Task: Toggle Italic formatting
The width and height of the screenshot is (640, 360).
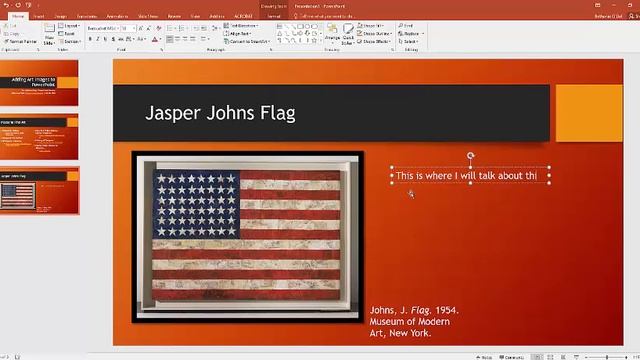Action: pos(98,39)
